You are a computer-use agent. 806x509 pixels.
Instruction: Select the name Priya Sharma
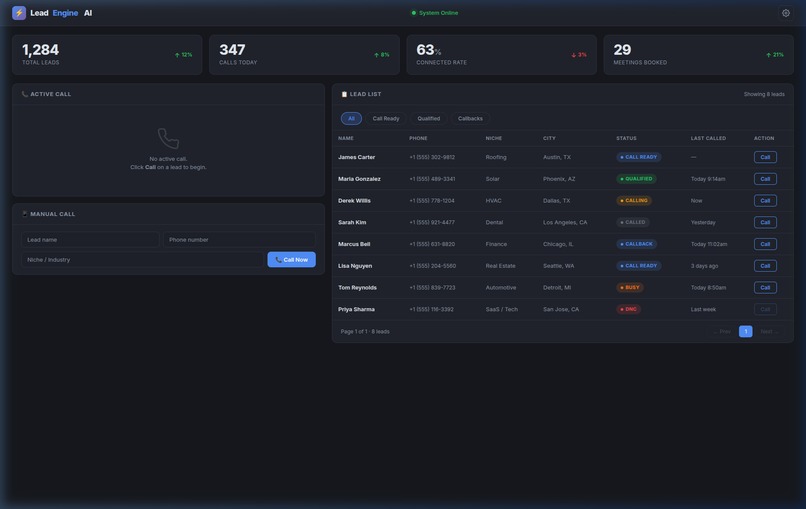[x=356, y=310]
